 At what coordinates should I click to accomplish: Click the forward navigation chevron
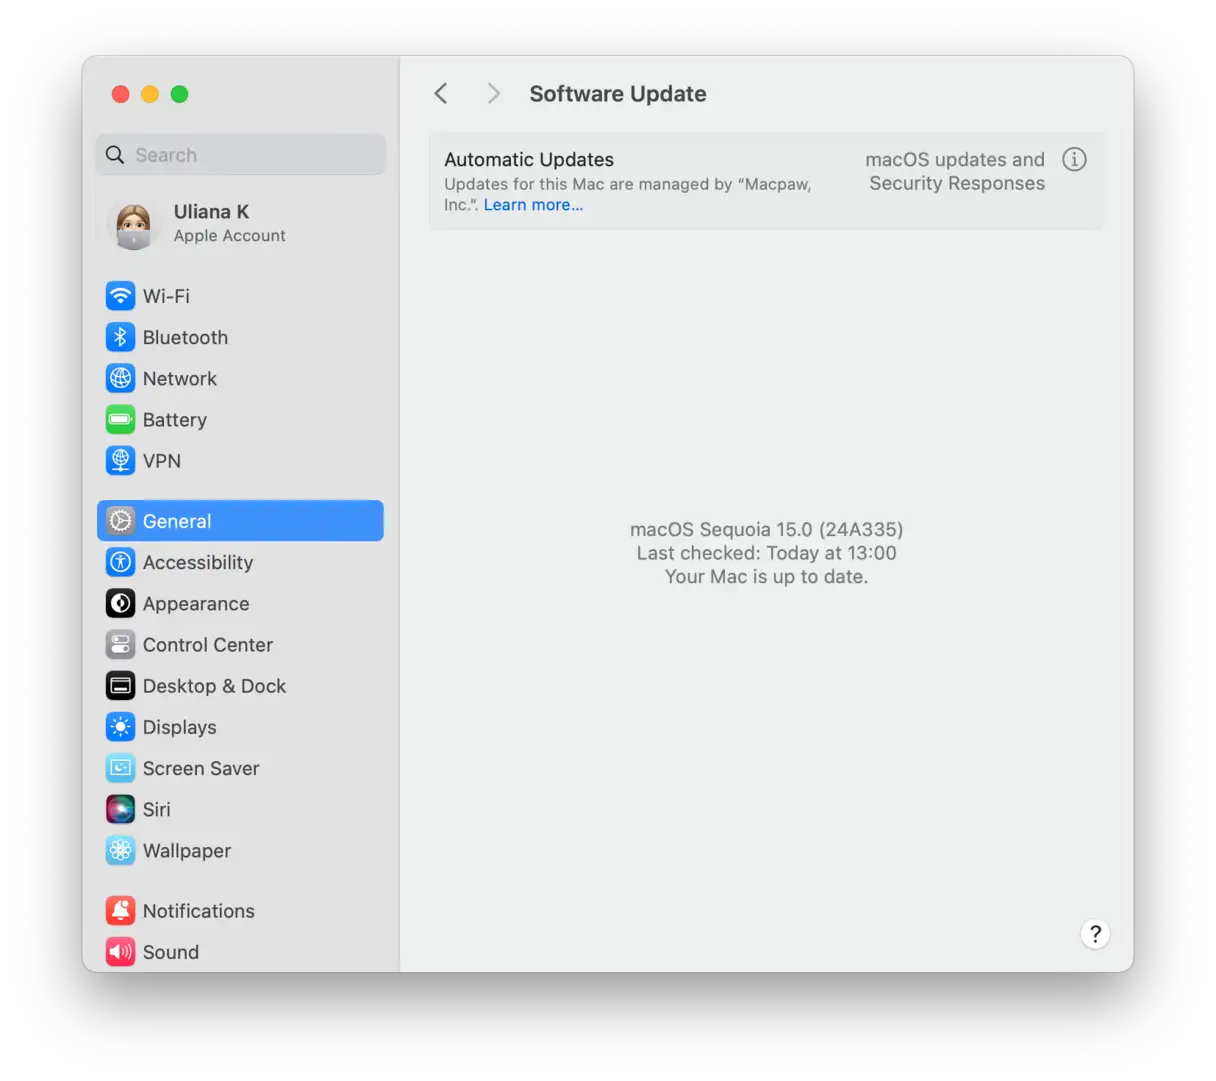pyautogui.click(x=493, y=94)
